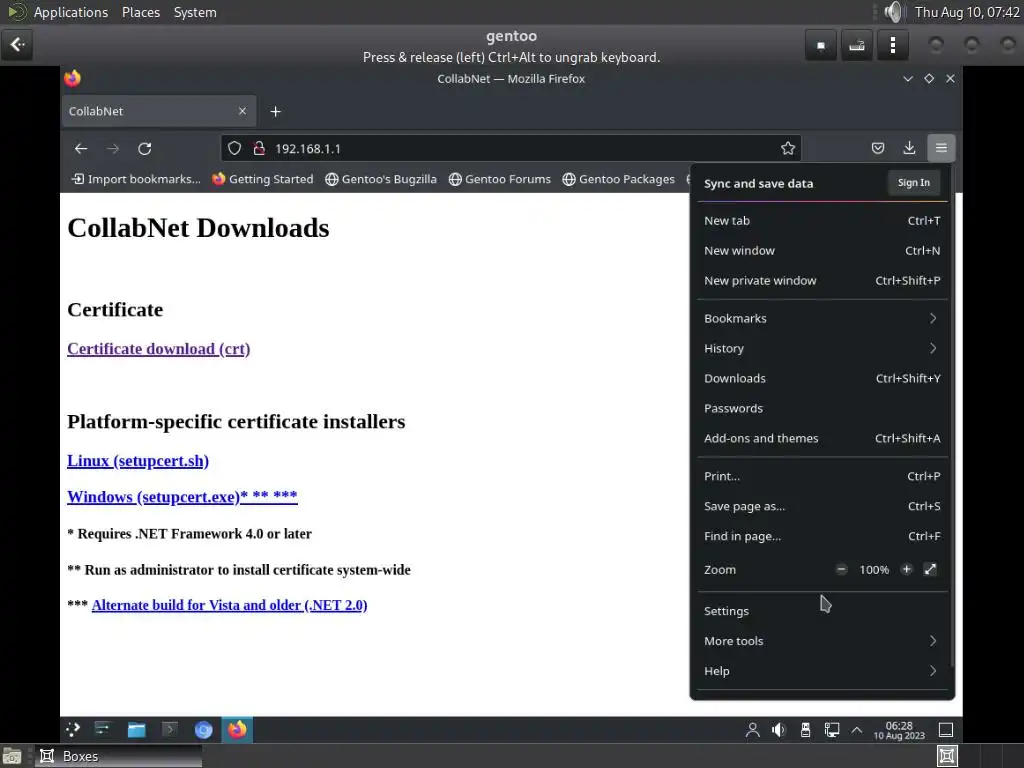Viewport: 1024px width, 768px height.
Task: Select Print... menu entry
Action: pyautogui.click(x=822, y=477)
